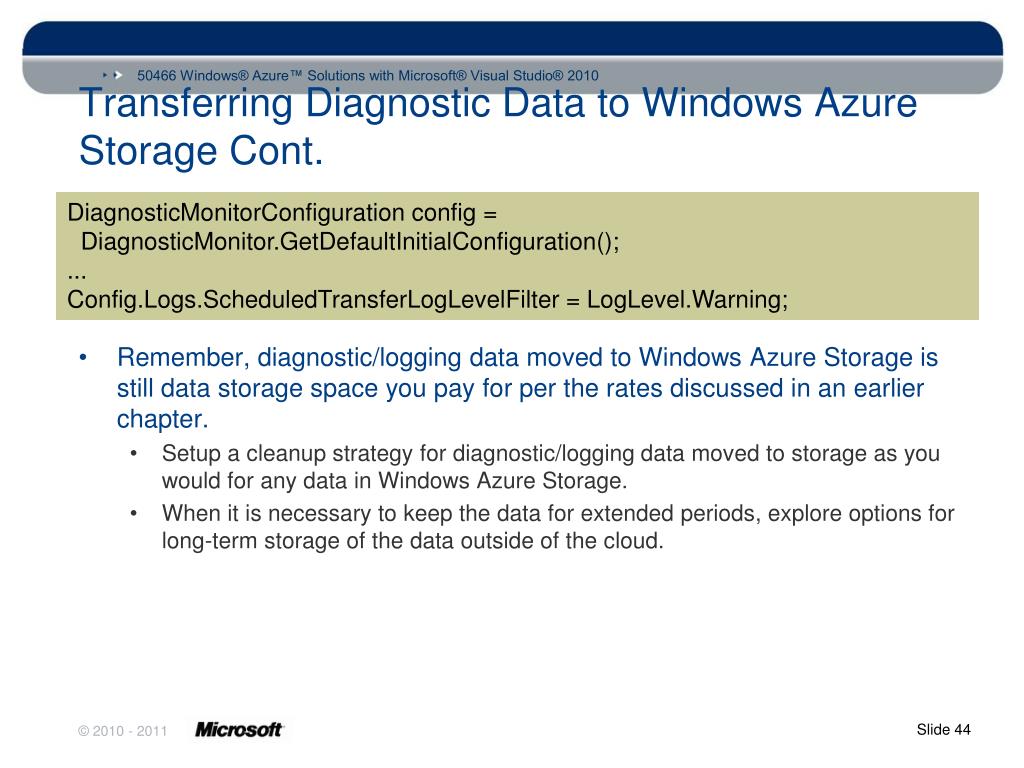1024x768 pixels.
Task: Click the '© 2010 - 2011' copyright text
Action: point(123,731)
